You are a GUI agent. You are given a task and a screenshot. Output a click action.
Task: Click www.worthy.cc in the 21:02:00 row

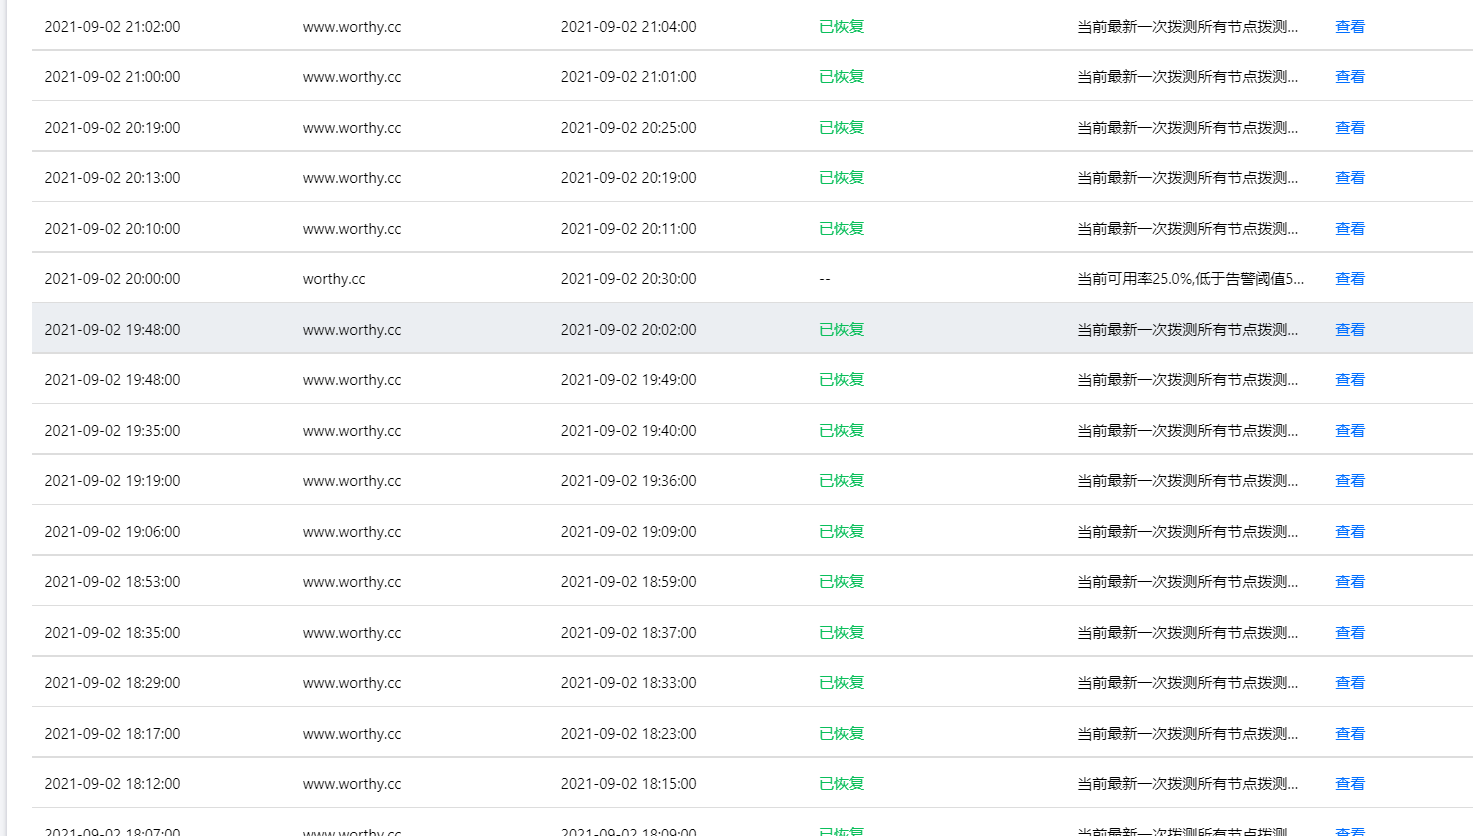point(352,27)
